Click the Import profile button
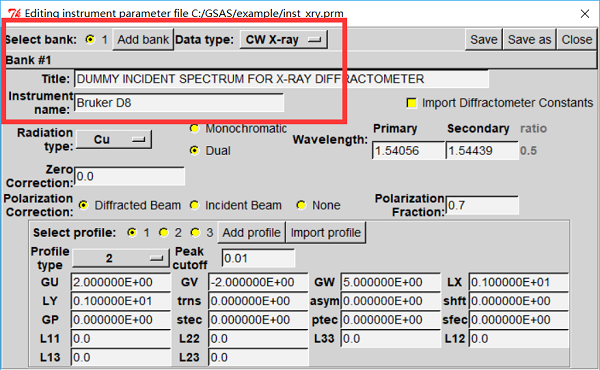Screen dimensions: 600x370 click(326, 233)
